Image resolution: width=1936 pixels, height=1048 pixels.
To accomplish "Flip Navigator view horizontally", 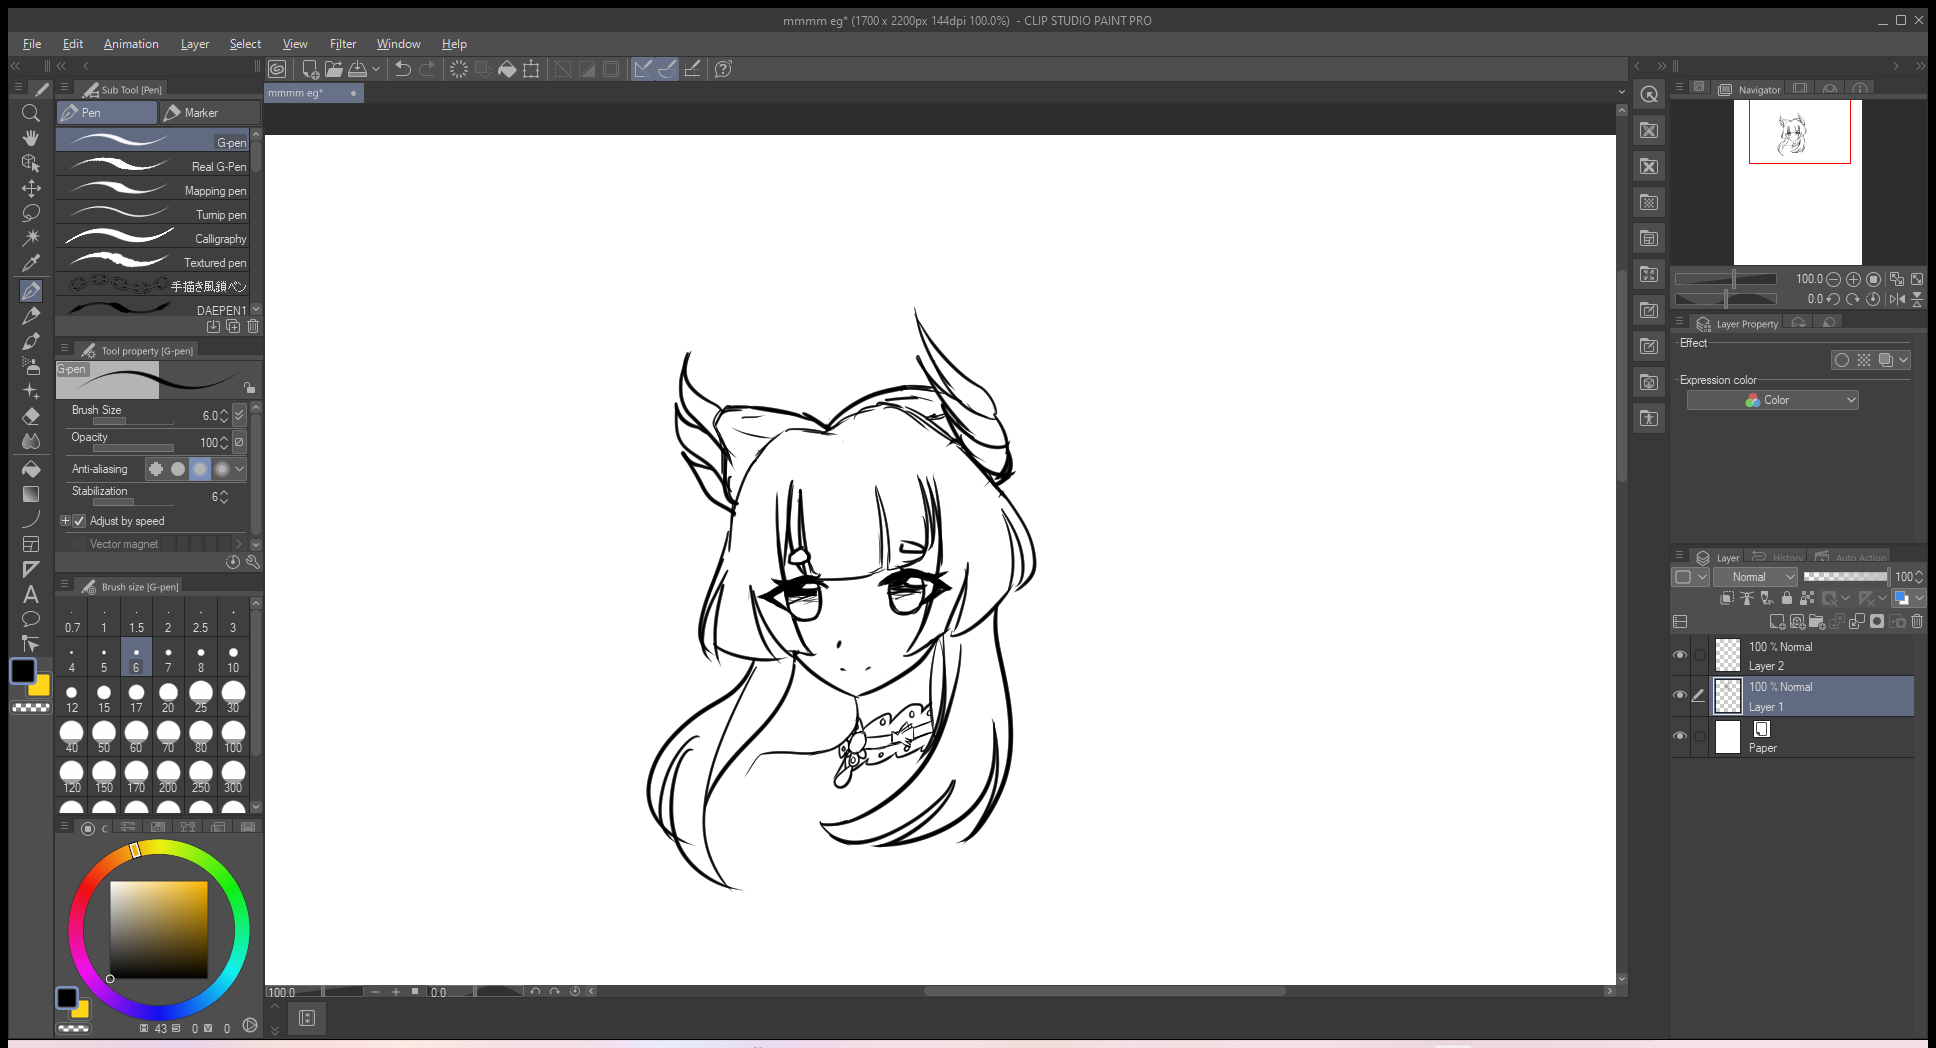I will coord(1897,299).
